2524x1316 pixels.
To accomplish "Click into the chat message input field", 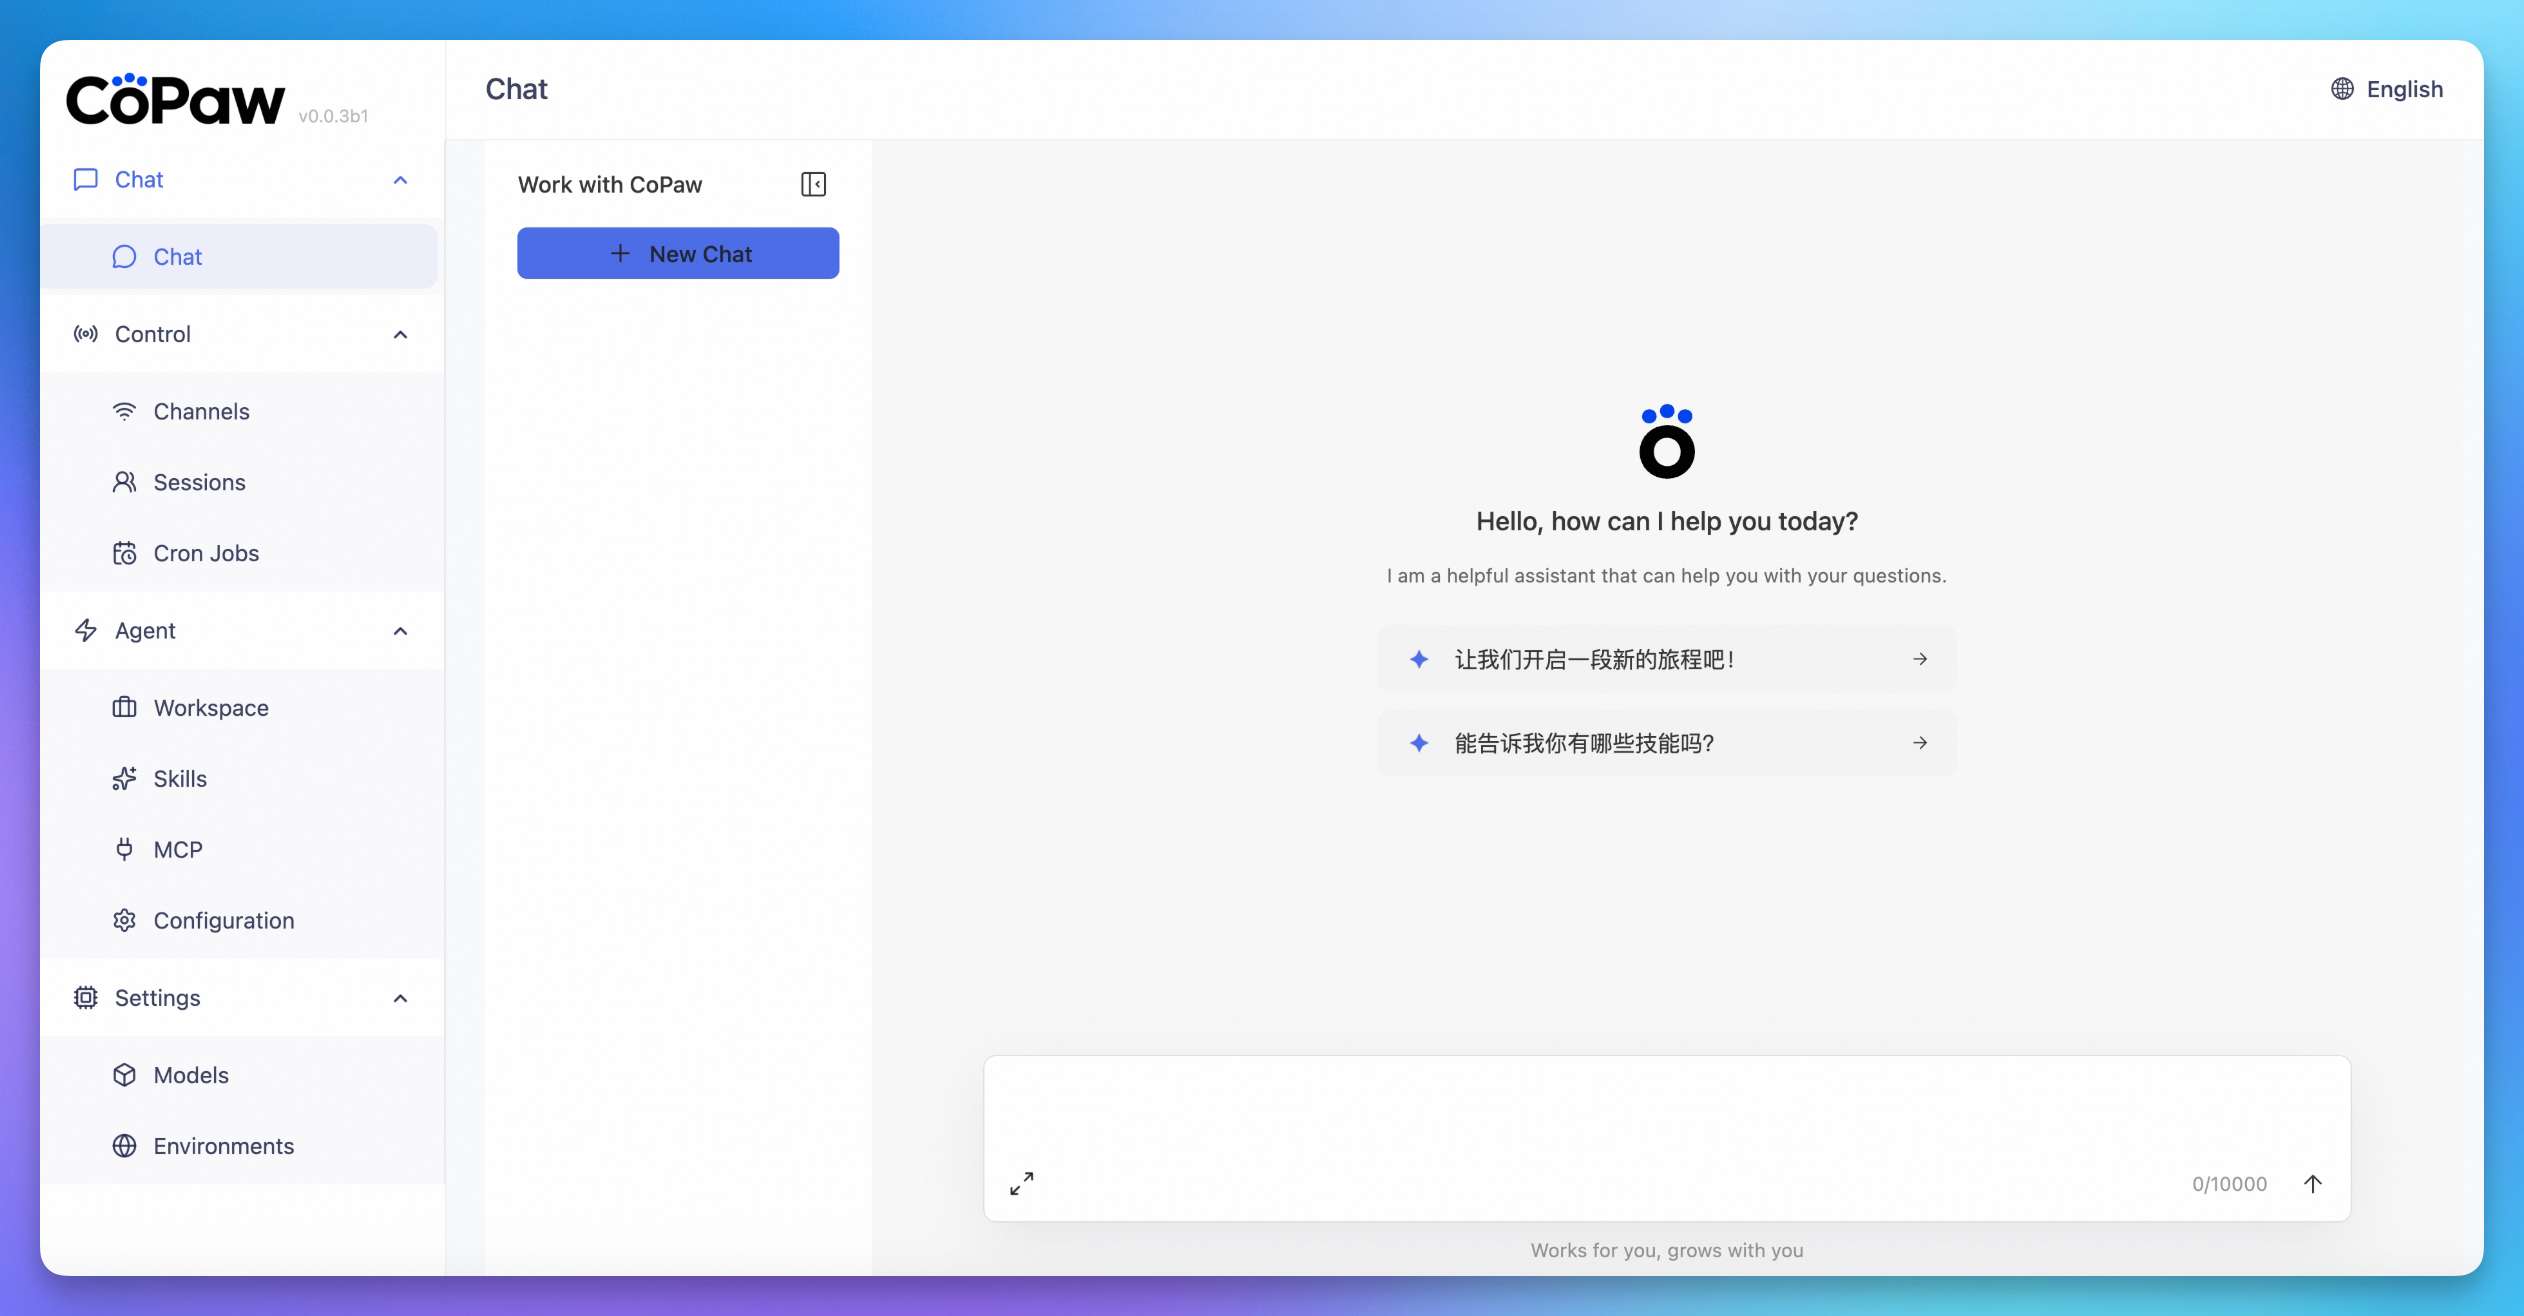I will click(x=1666, y=1110).
